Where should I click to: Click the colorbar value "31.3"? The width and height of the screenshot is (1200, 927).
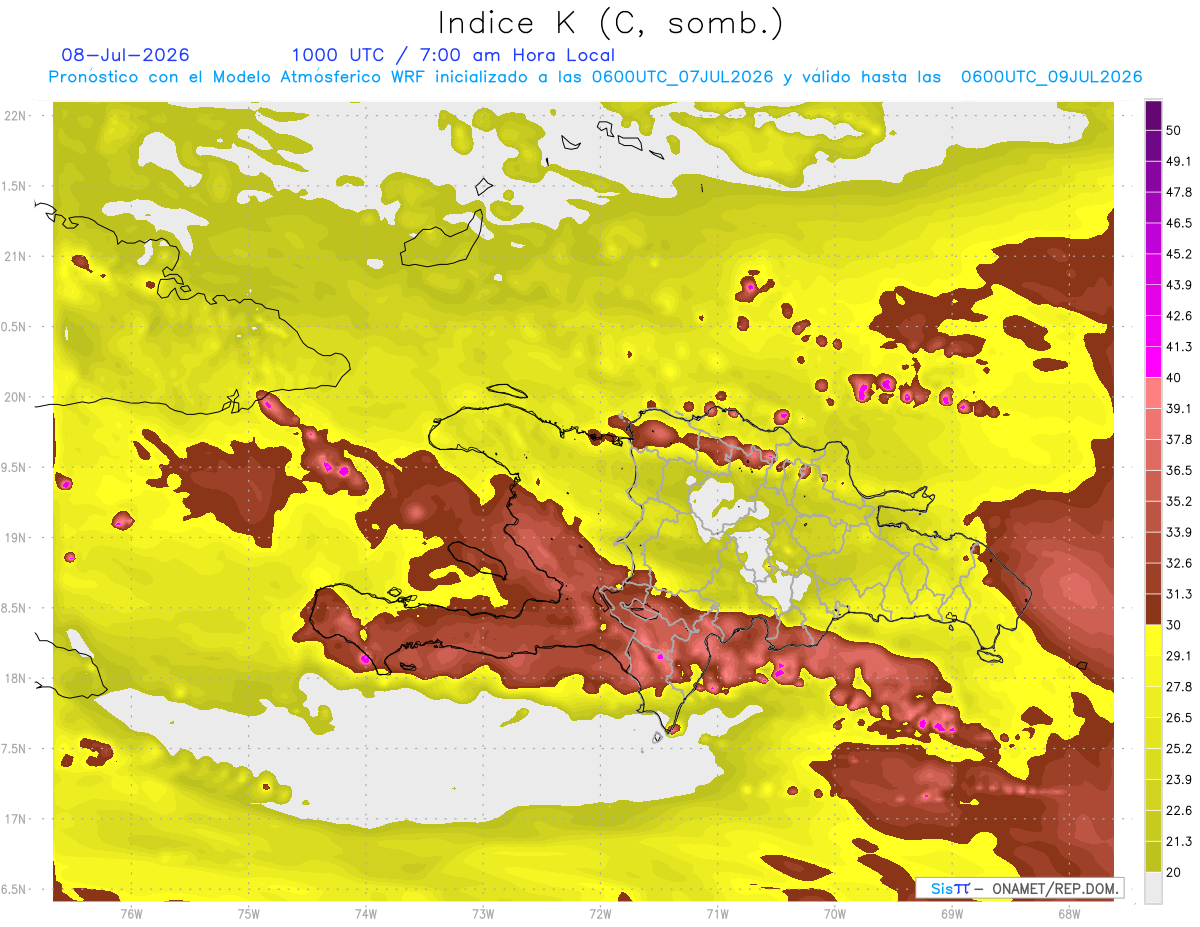point(1179,595)
